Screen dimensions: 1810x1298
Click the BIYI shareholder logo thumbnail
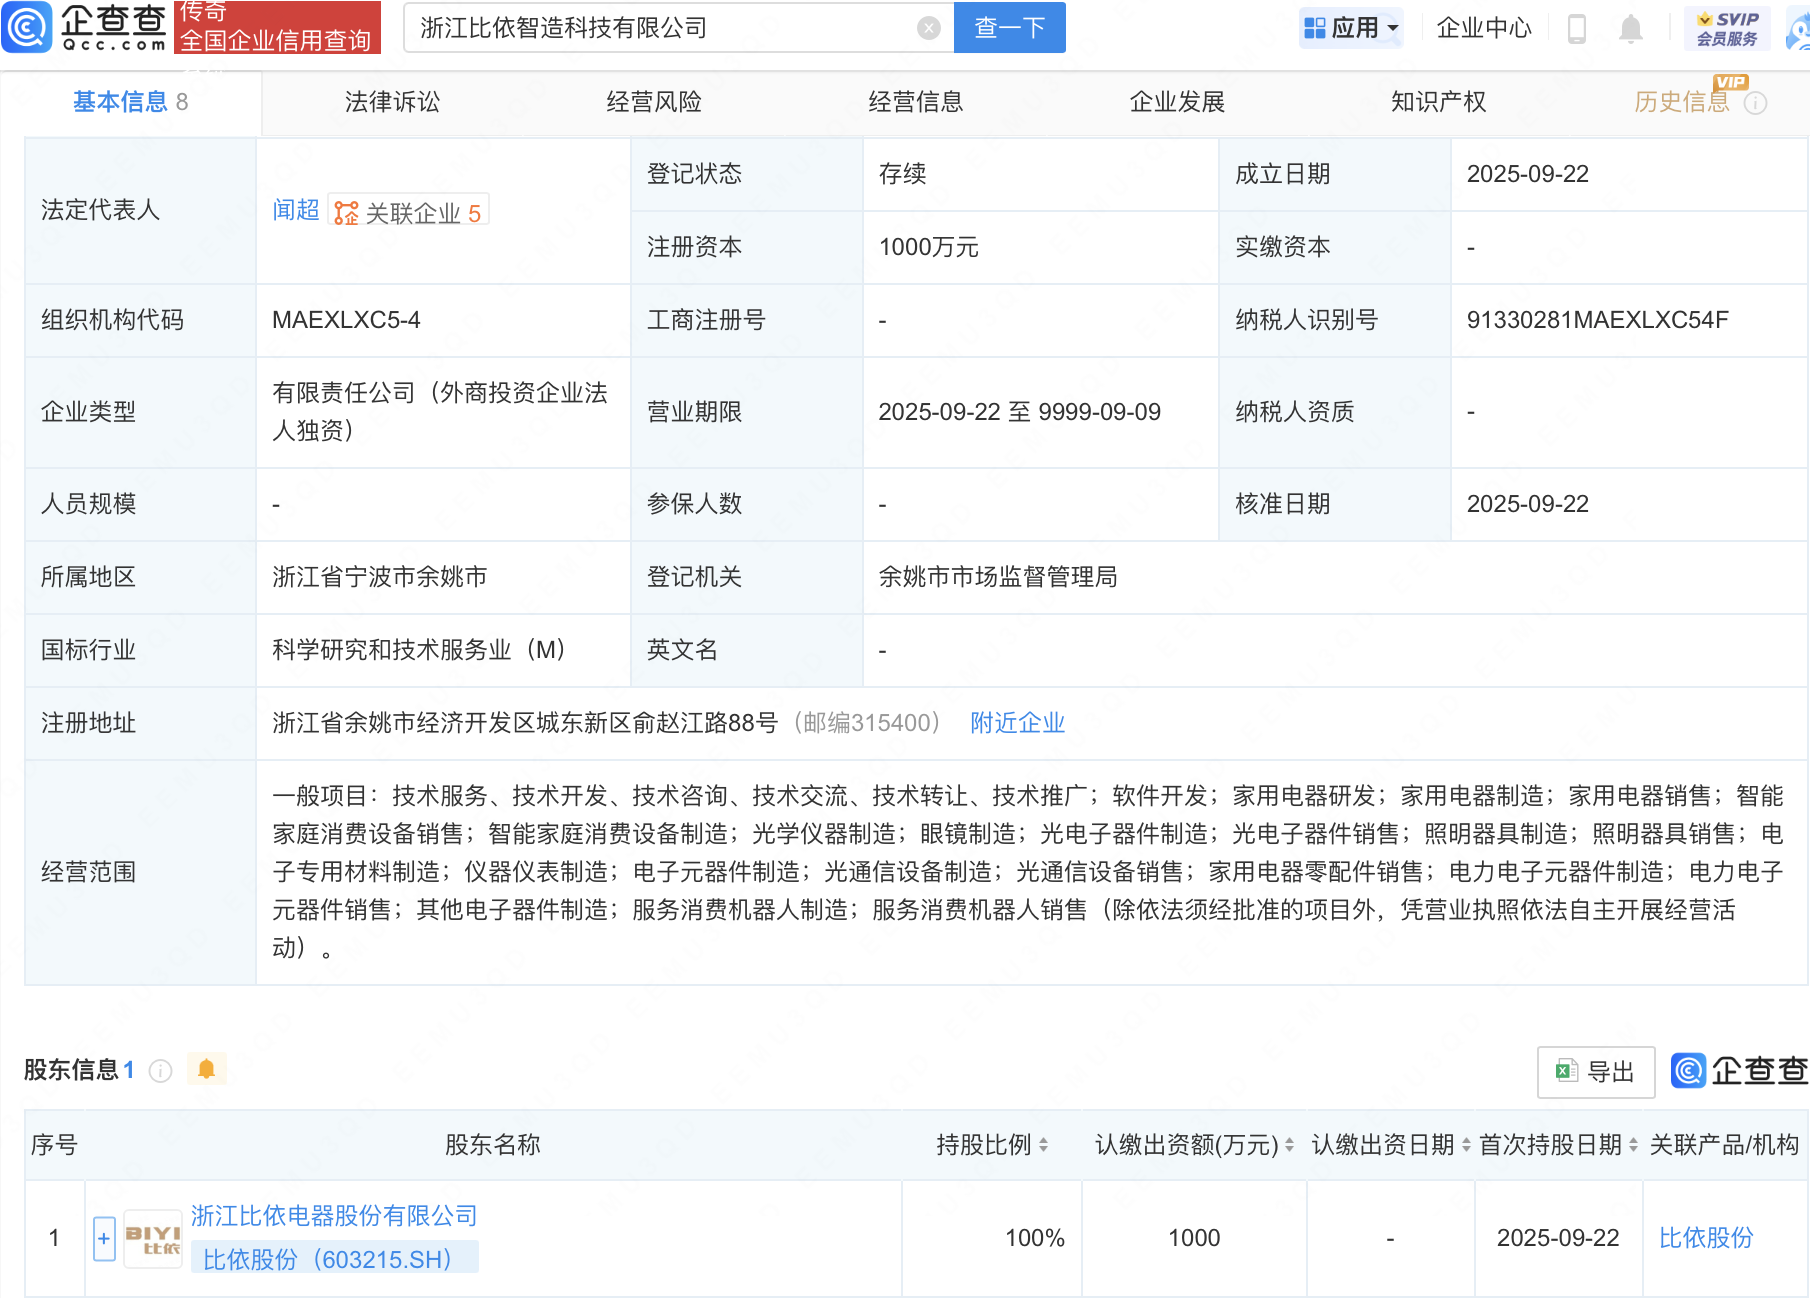tap(153, 1240)
